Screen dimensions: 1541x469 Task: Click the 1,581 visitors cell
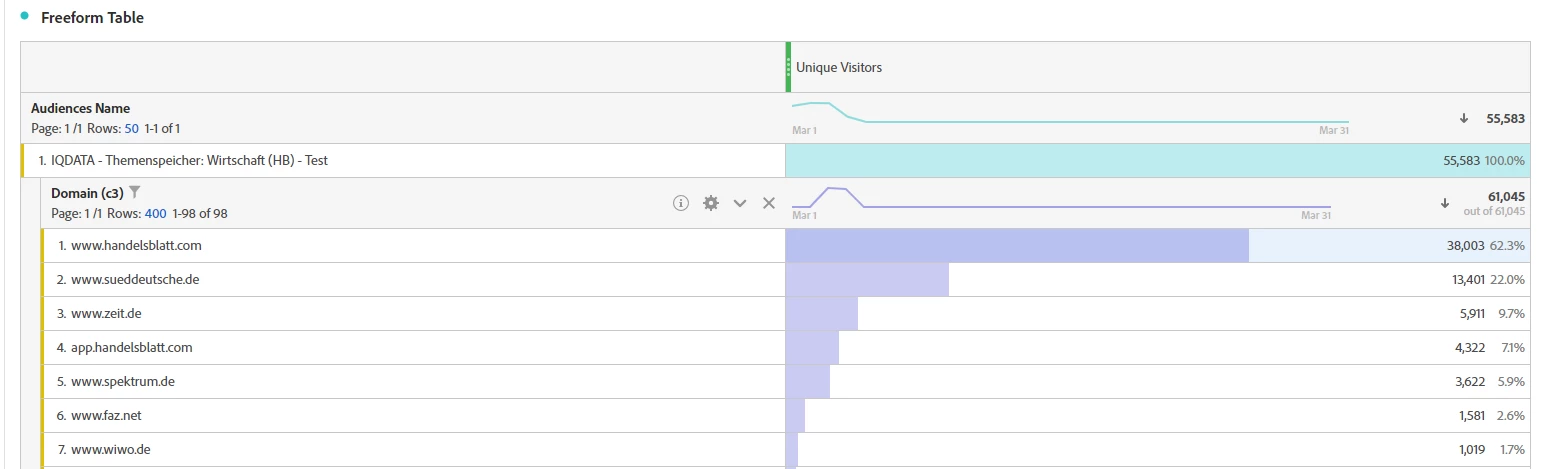pos(1158,415)
